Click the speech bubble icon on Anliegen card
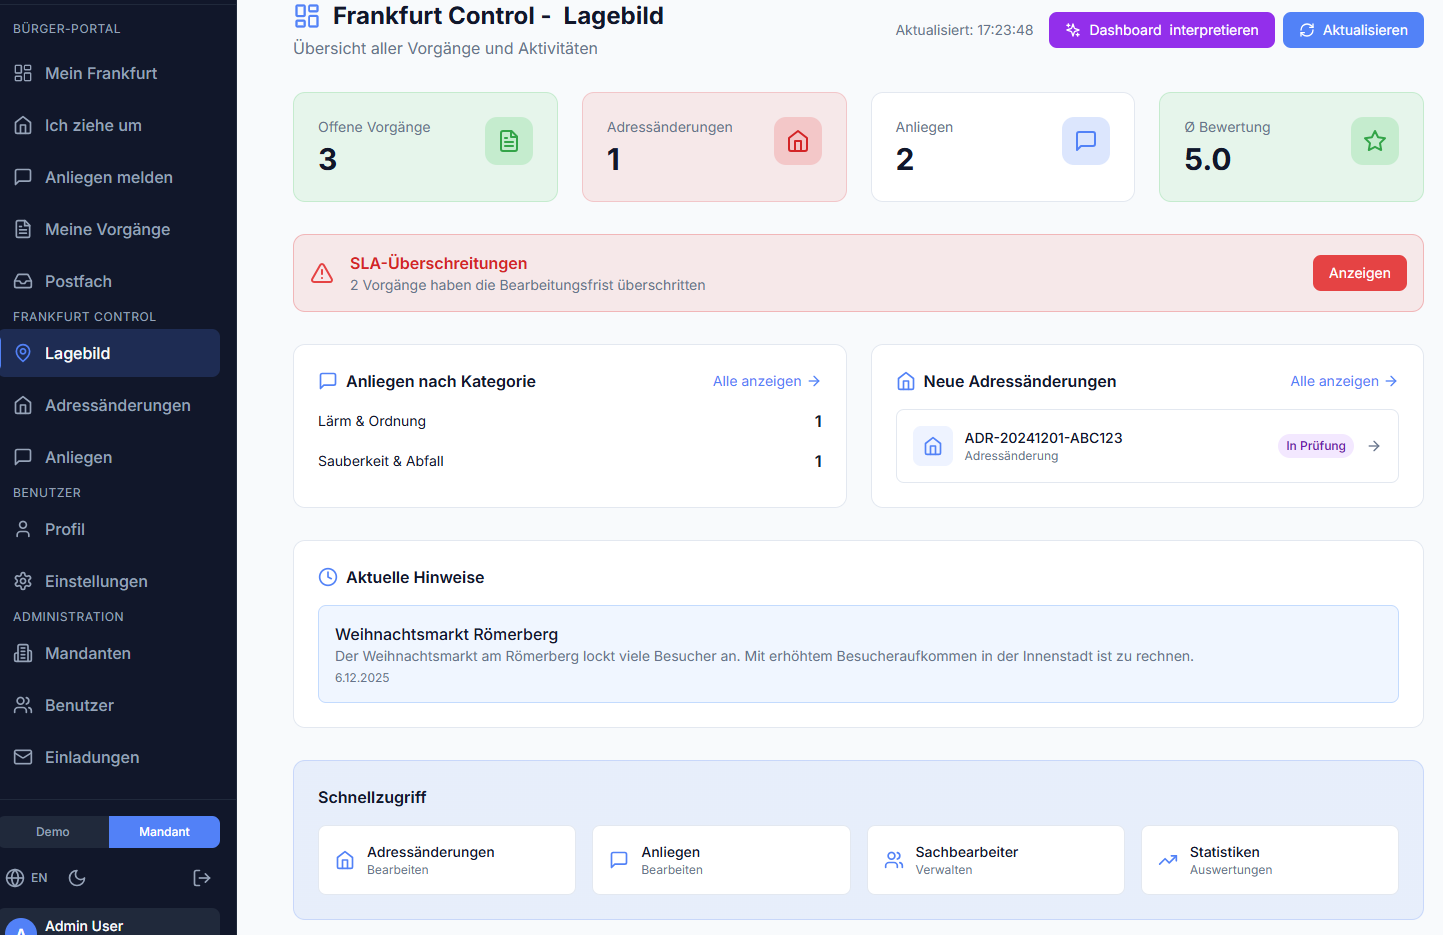The image size is (1443, 935). pyautogui.click(x=1085, y=141)
